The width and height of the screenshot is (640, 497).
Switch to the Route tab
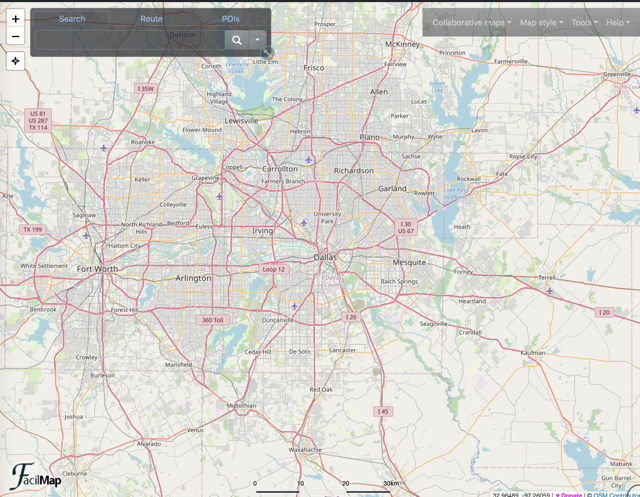(151, 19)
